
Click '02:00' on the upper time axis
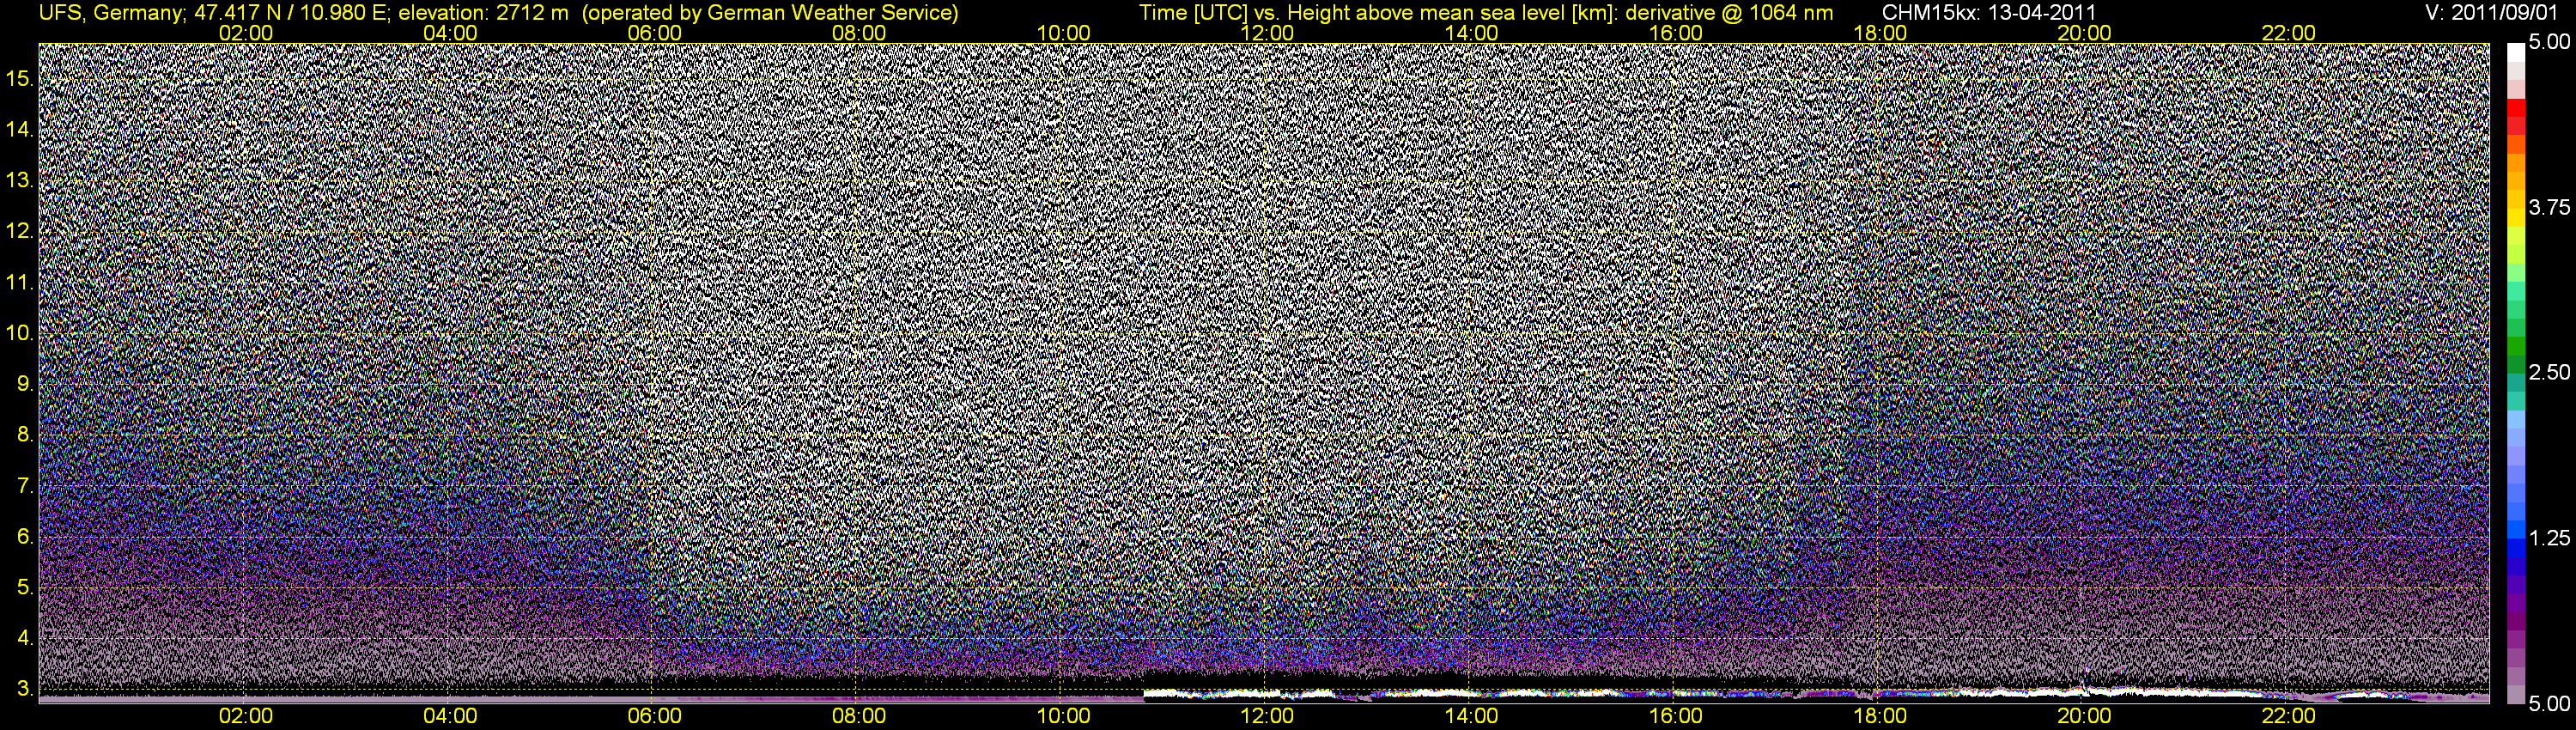[246, 33]
